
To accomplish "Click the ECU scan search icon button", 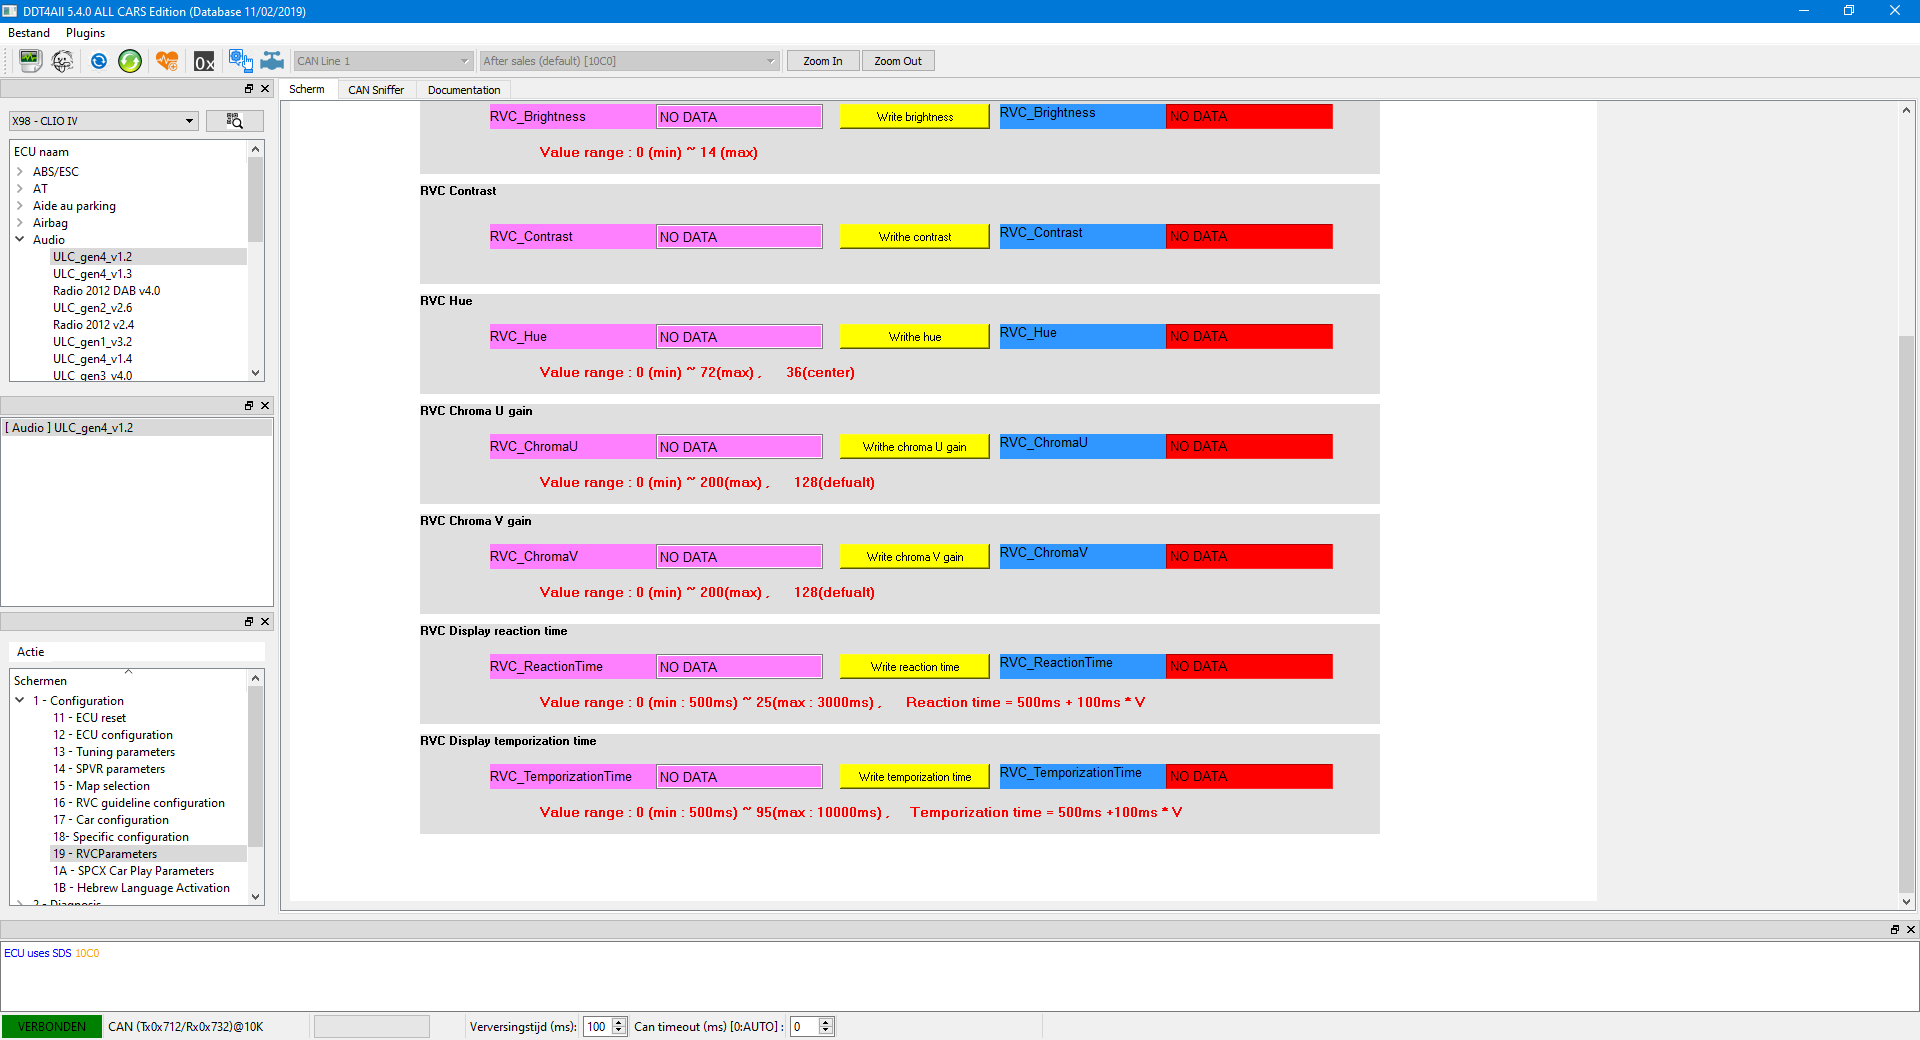I will [x=235, y=121].
